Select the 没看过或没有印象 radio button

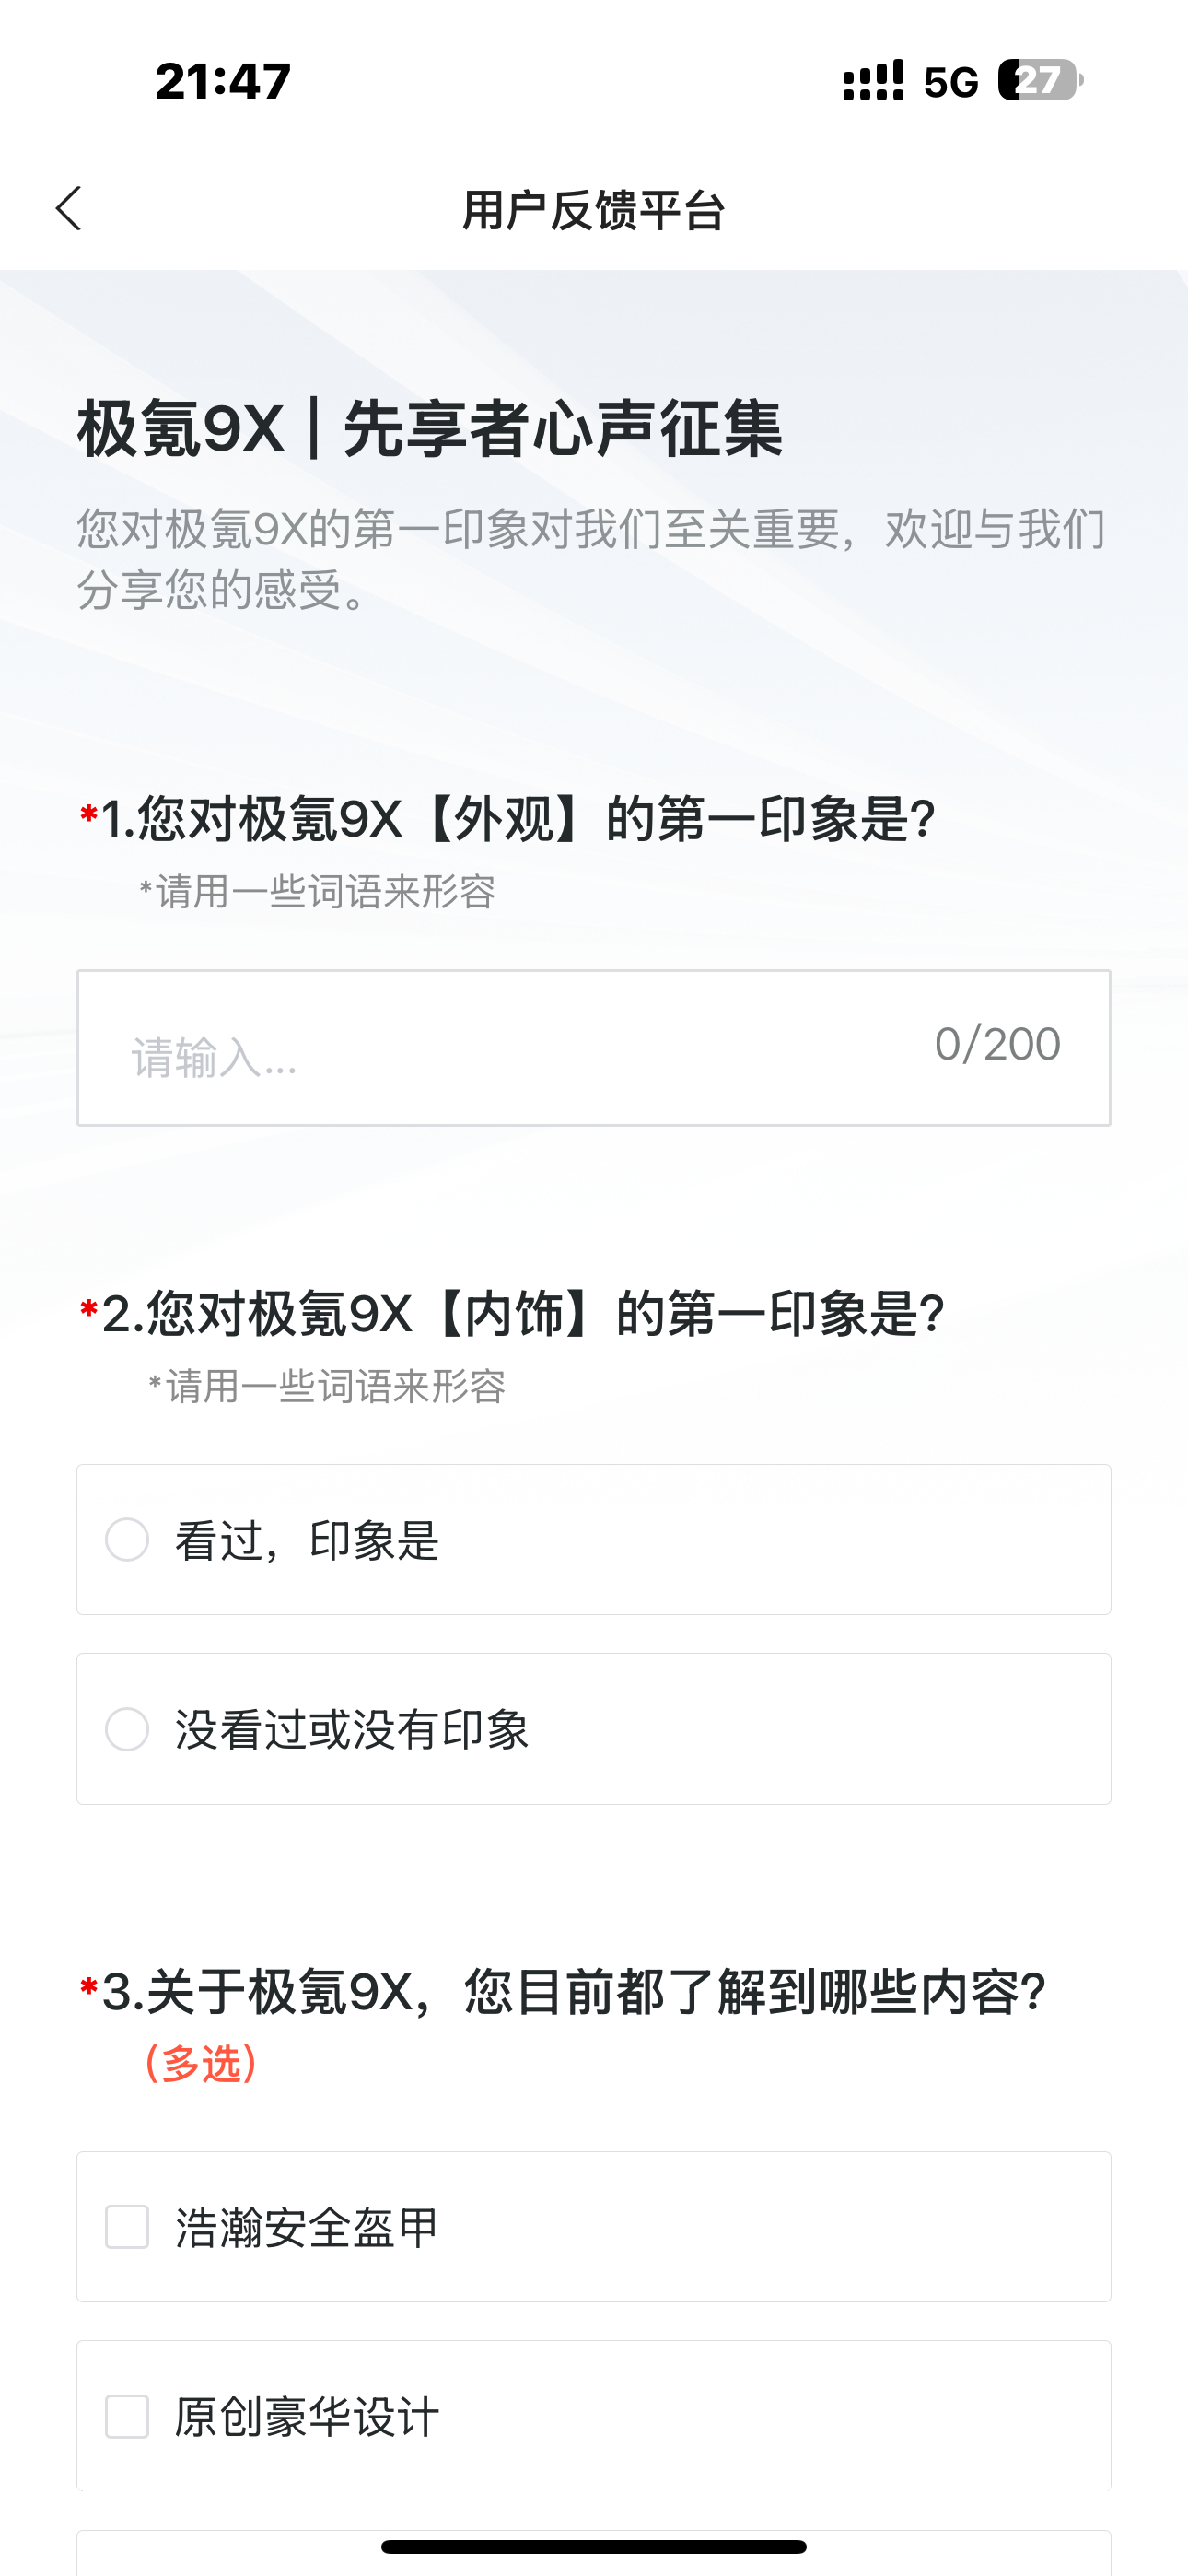[127, 1729]
